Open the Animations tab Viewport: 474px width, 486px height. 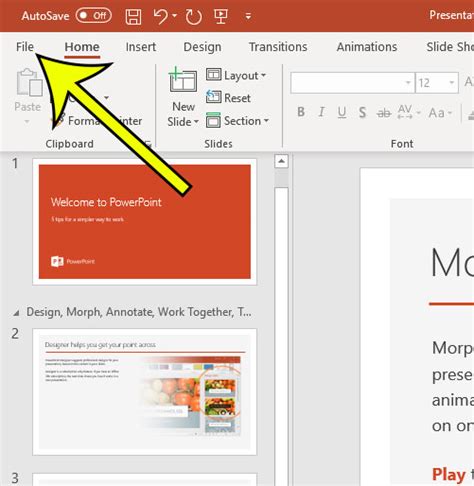tap(367, 47)
